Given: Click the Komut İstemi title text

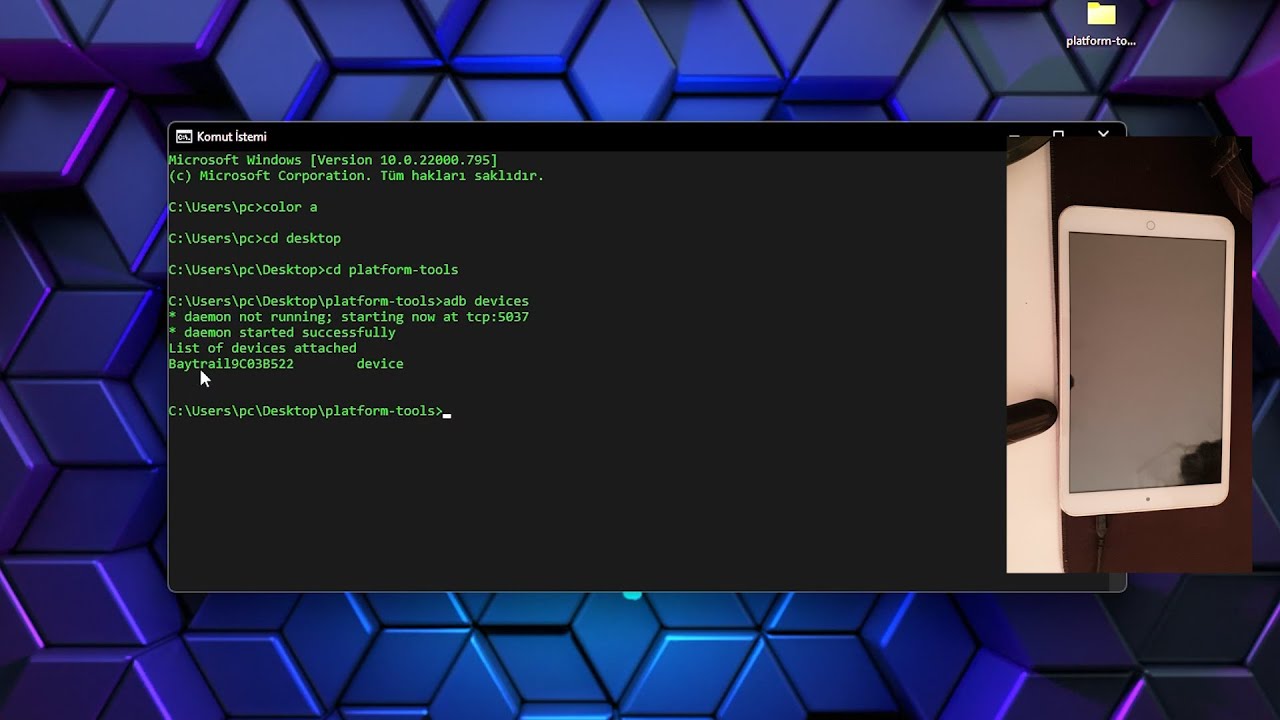Looking at the screenshot, I should tap(231, 137).
